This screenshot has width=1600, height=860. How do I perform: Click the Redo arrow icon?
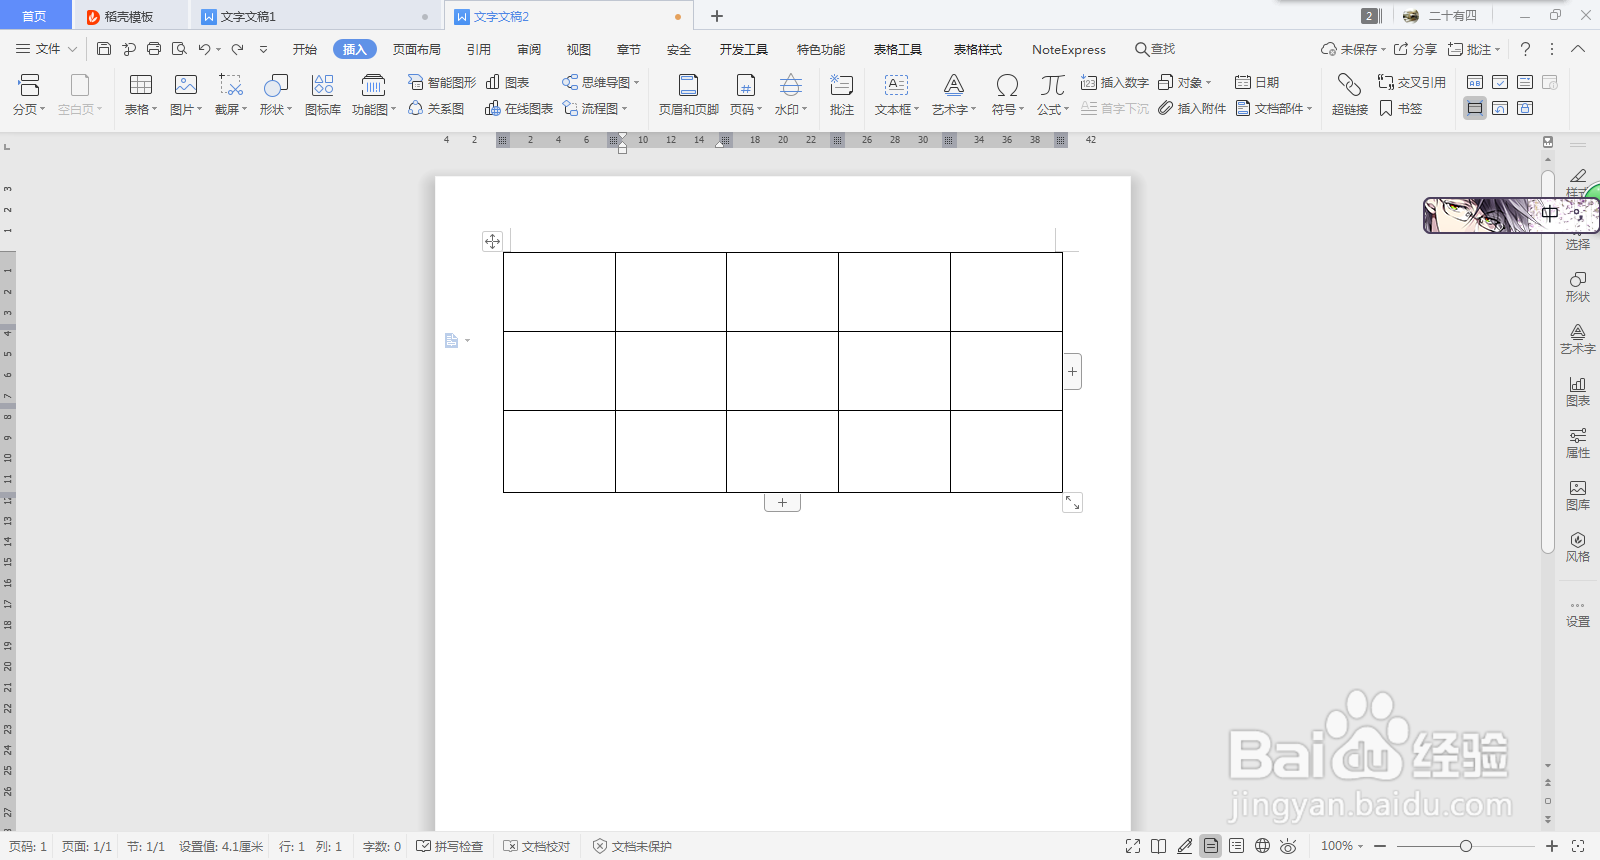237,49
